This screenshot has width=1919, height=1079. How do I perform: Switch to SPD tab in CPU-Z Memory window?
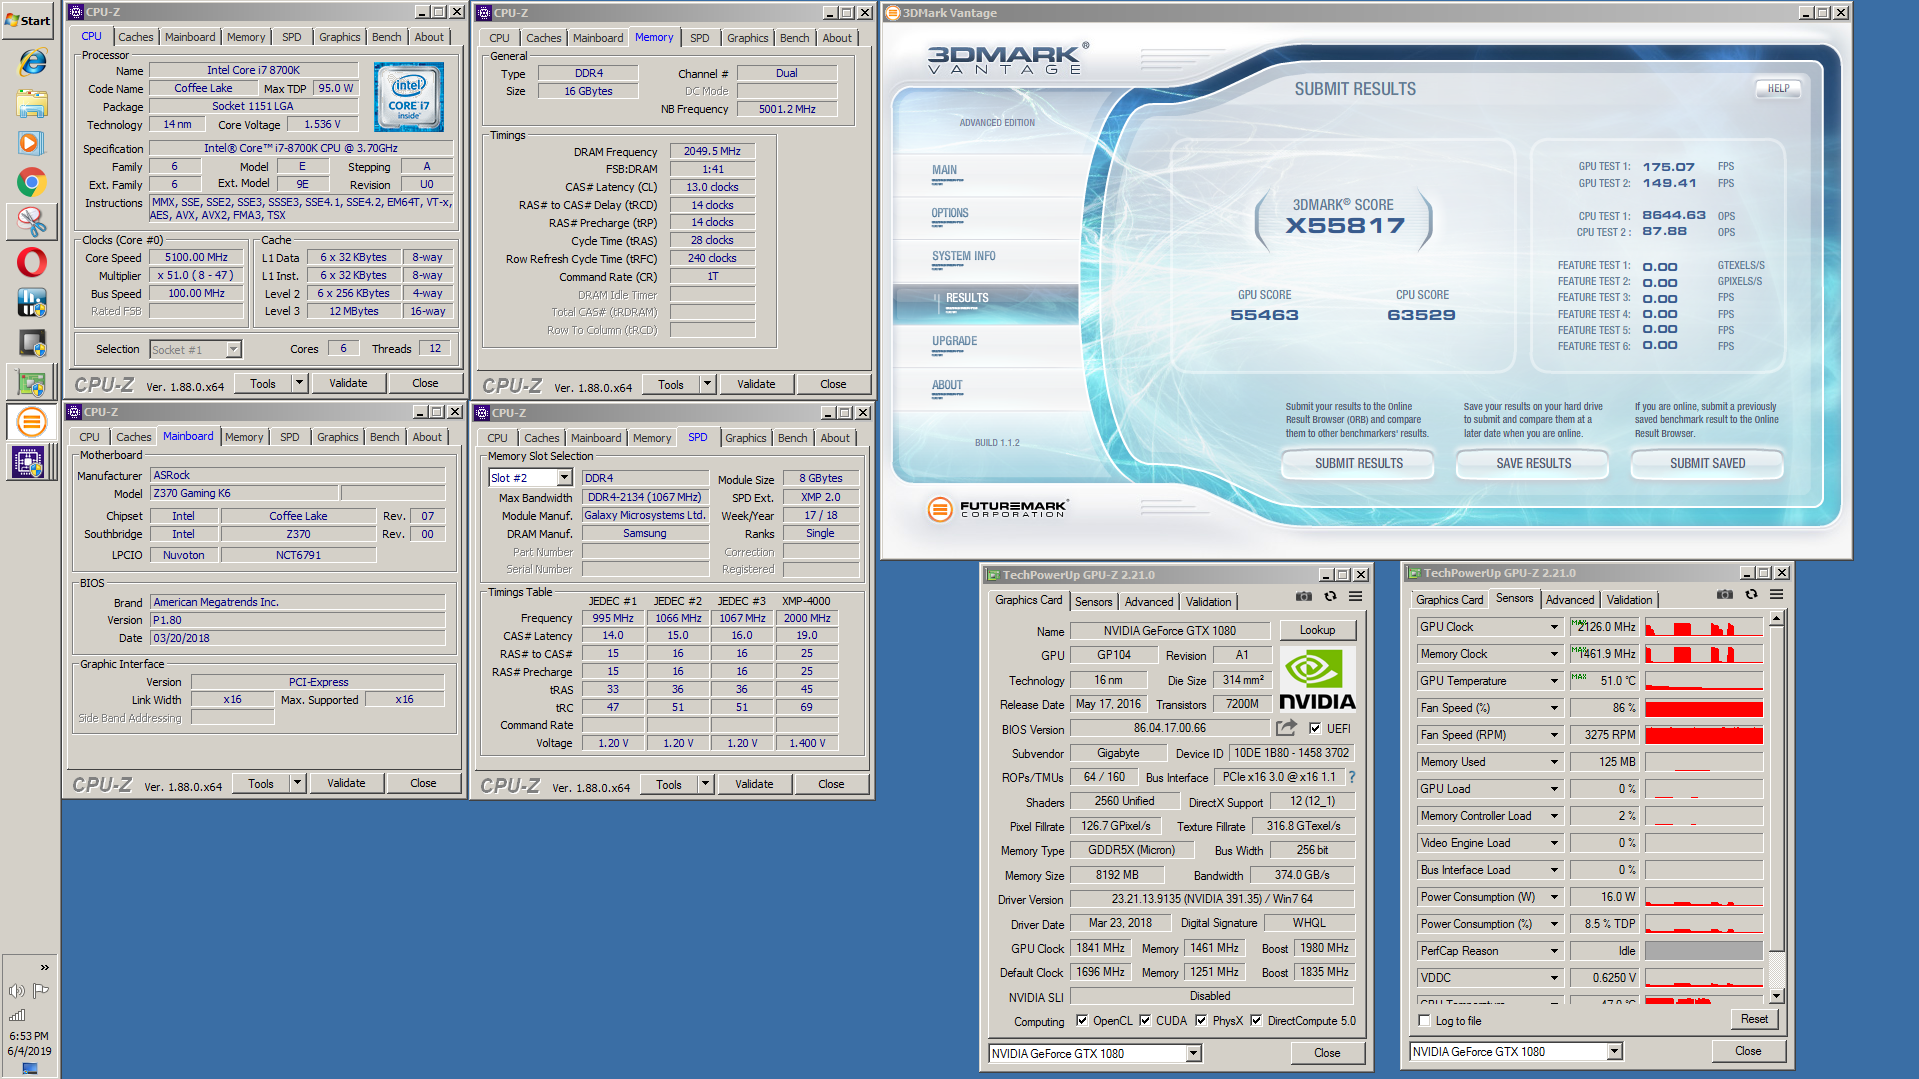pos(700,38)
